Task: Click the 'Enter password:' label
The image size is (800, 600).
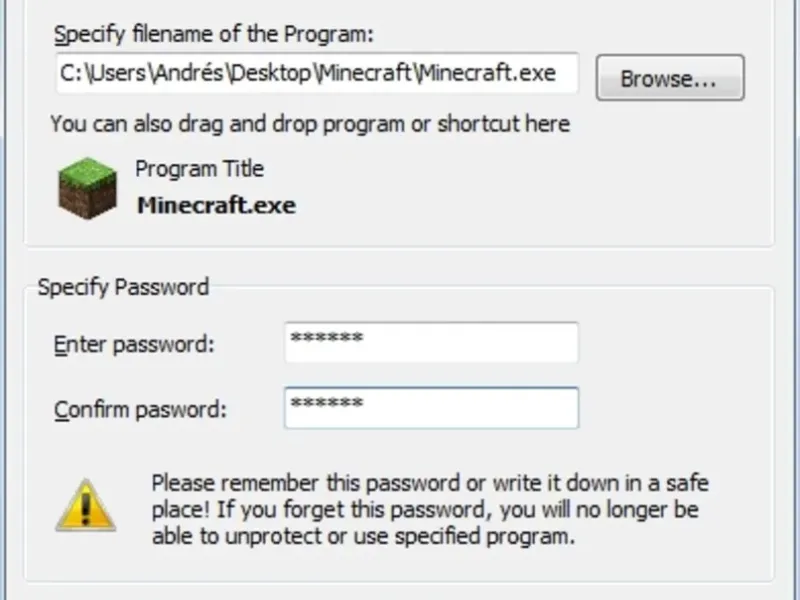Action: click(134, 345)
